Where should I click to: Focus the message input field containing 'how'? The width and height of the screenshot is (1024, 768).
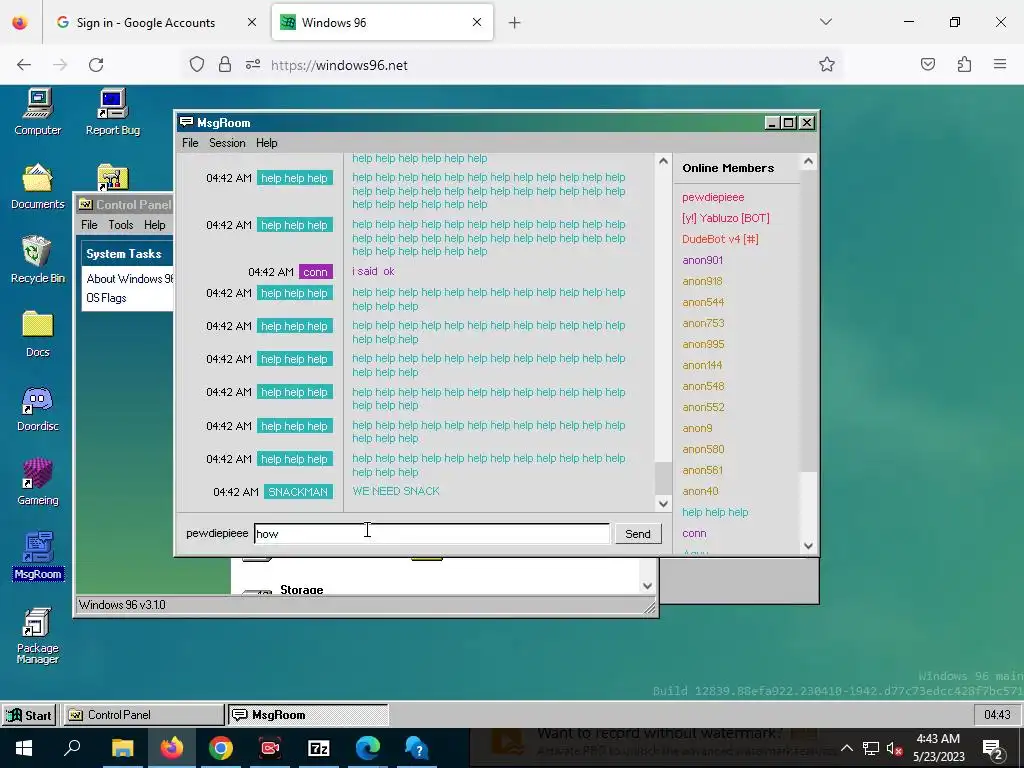(x=432, y=534)
